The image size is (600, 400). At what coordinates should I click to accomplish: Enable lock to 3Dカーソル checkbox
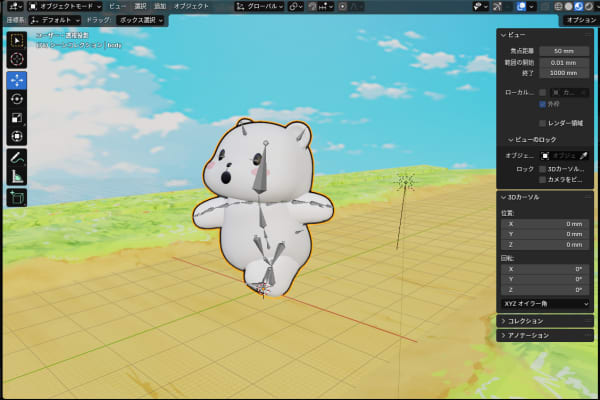click(543, 169)
